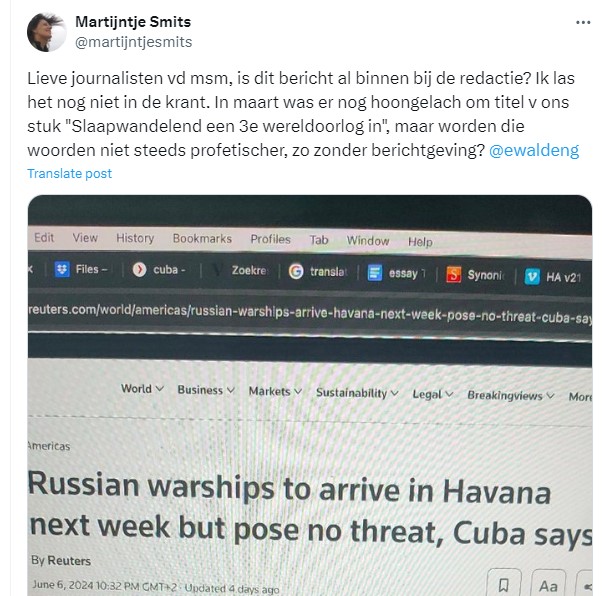The image size is (608, 596).
Task: Expand the Markets dropdown menu
Action: coord(275,392)
